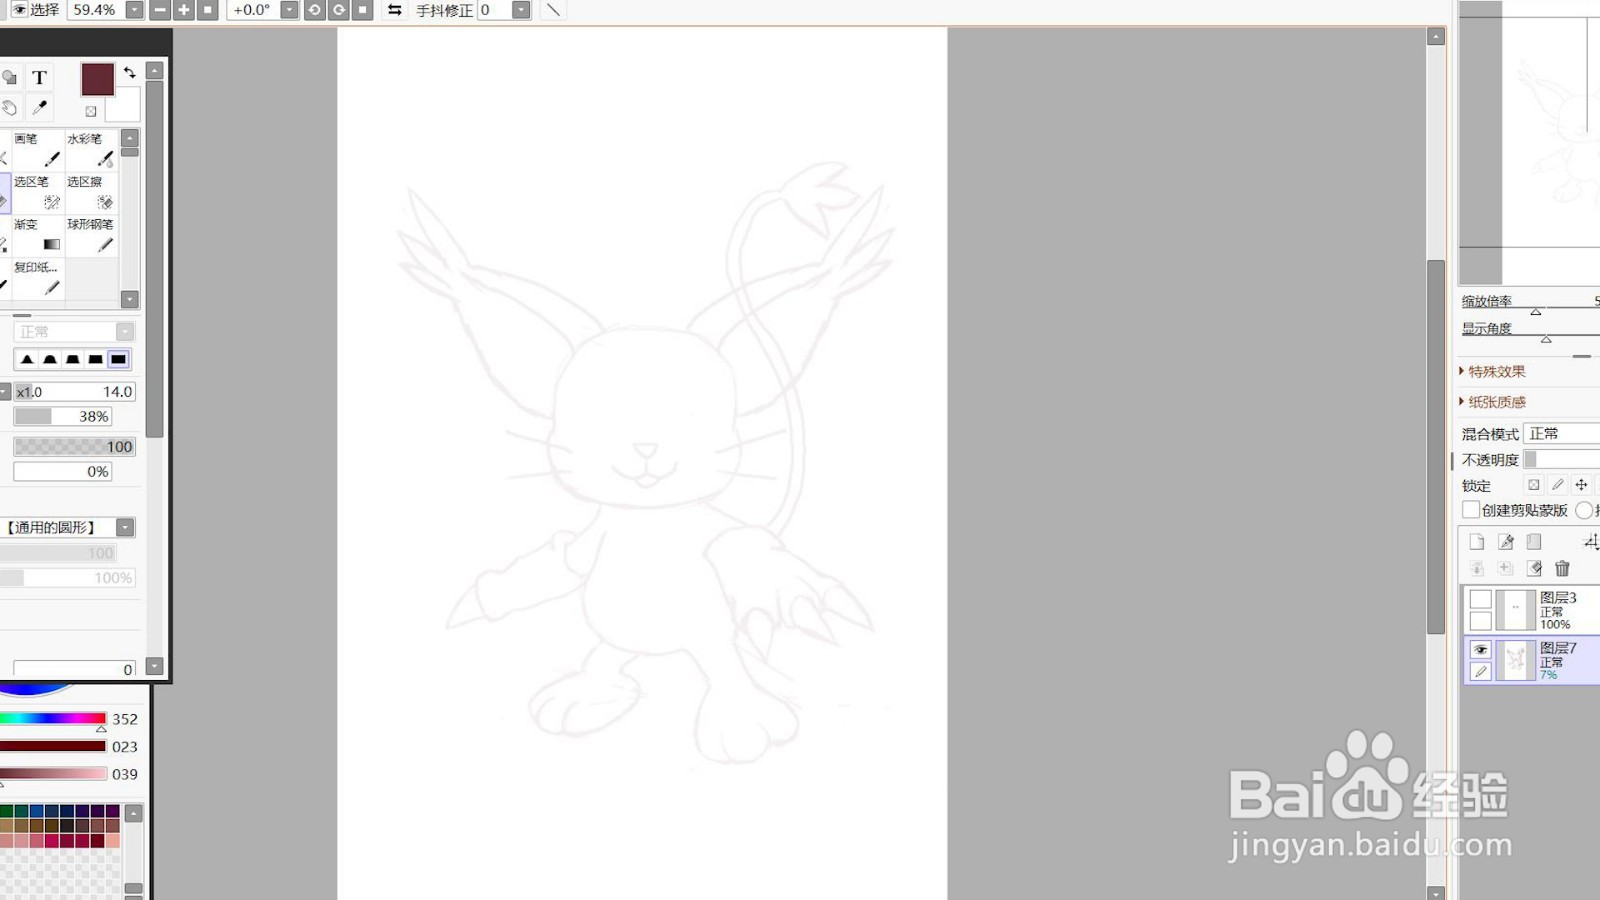
Task: Reset zoom with the square button
Action: click(x=208, y=10)
